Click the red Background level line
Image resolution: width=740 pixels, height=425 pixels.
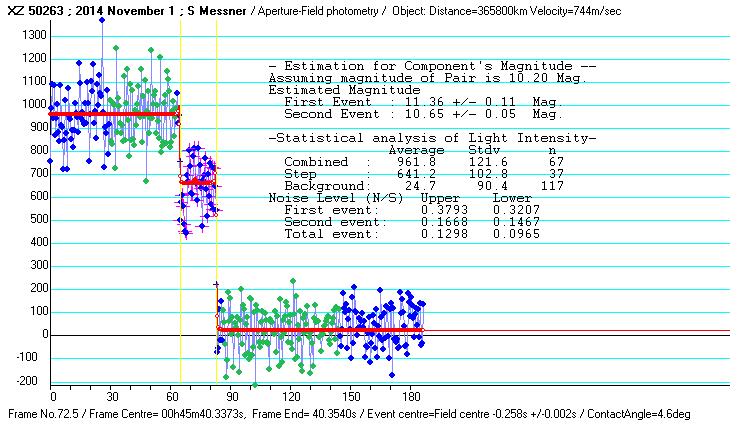320,329
